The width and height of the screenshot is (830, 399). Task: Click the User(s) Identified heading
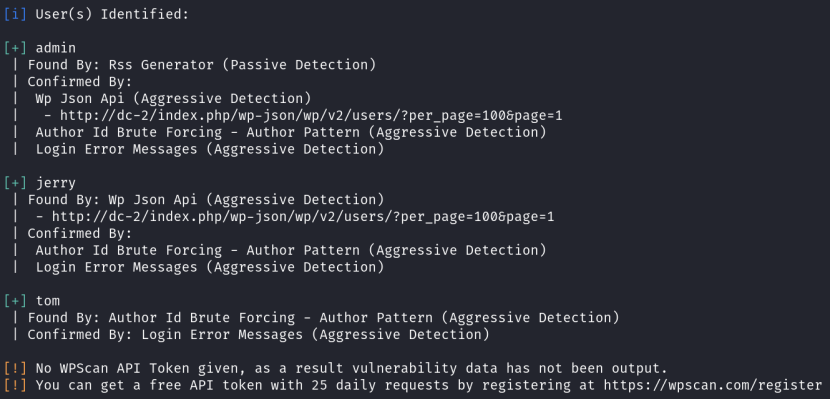[112, 14]
